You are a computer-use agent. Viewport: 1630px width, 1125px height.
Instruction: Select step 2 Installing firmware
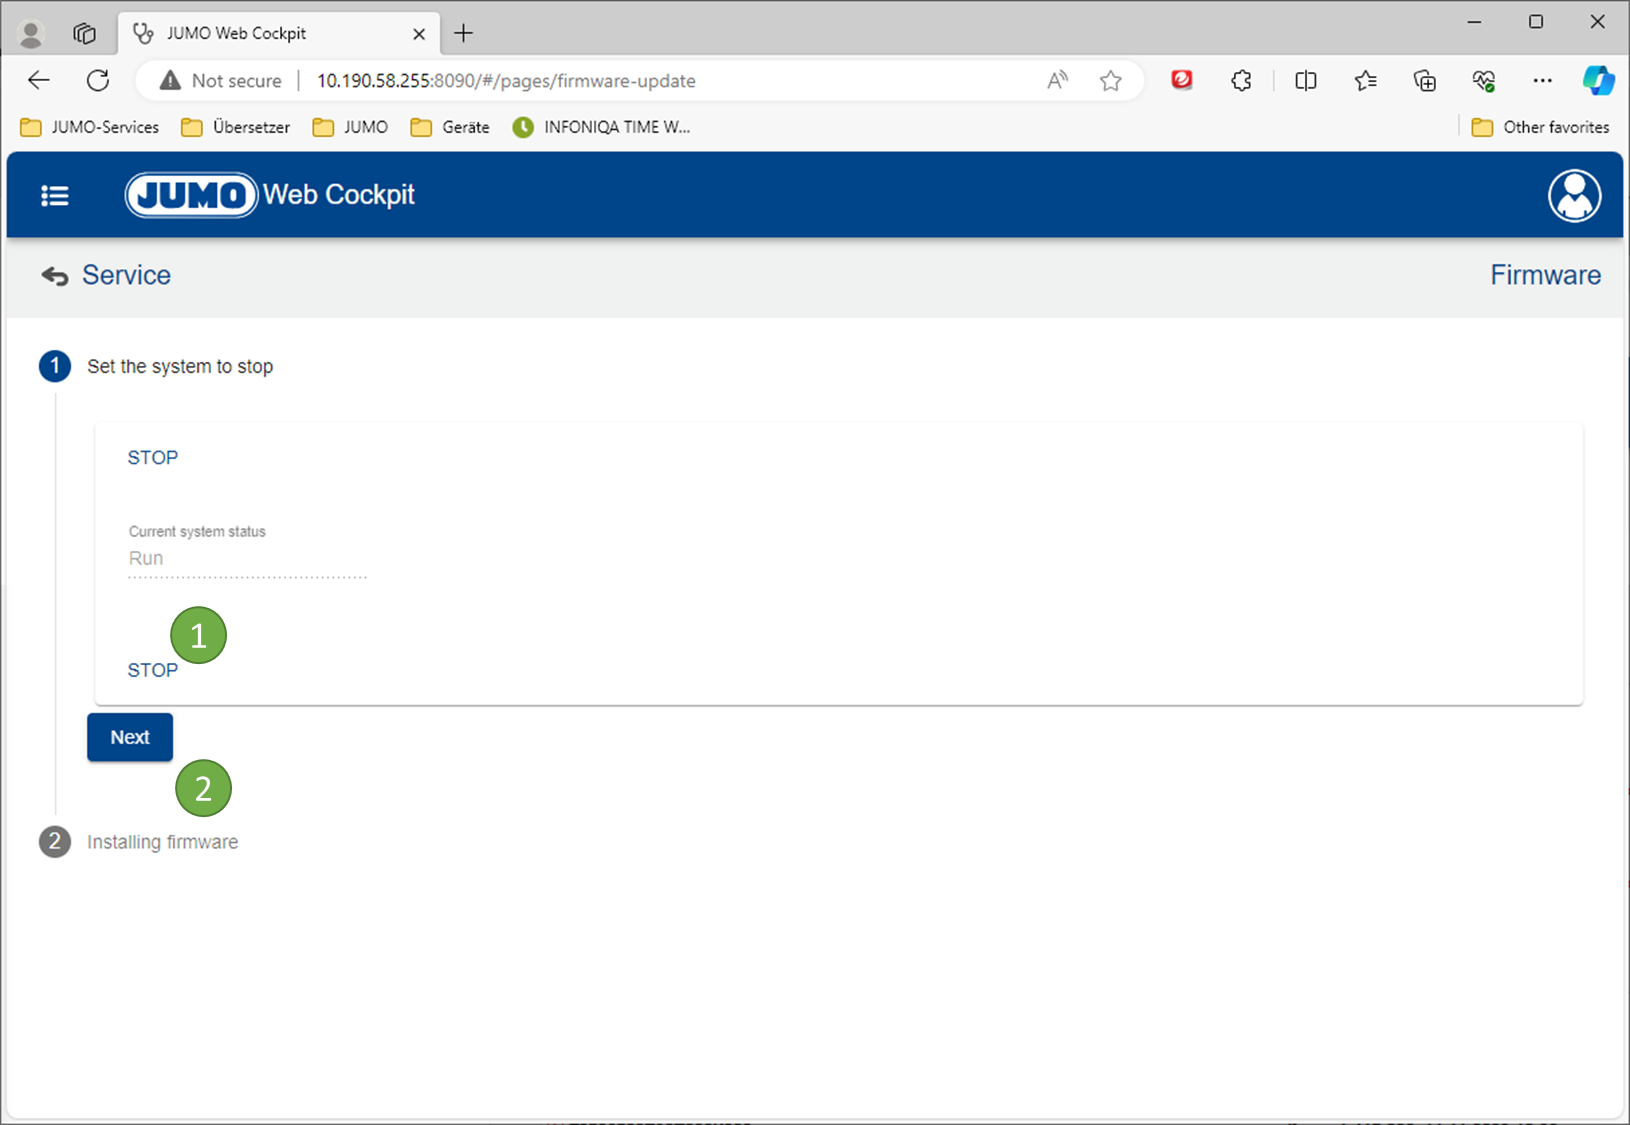click(x=162, y=842)
